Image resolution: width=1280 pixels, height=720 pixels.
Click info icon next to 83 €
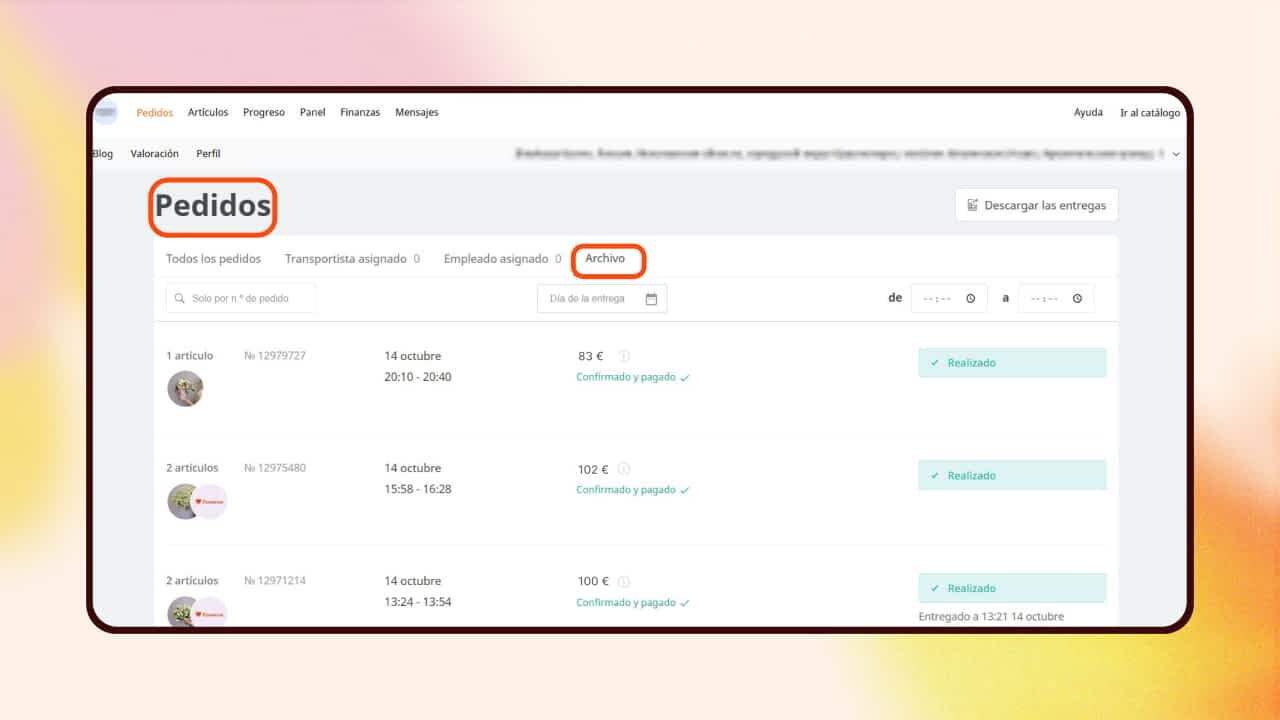click(624, 356)
